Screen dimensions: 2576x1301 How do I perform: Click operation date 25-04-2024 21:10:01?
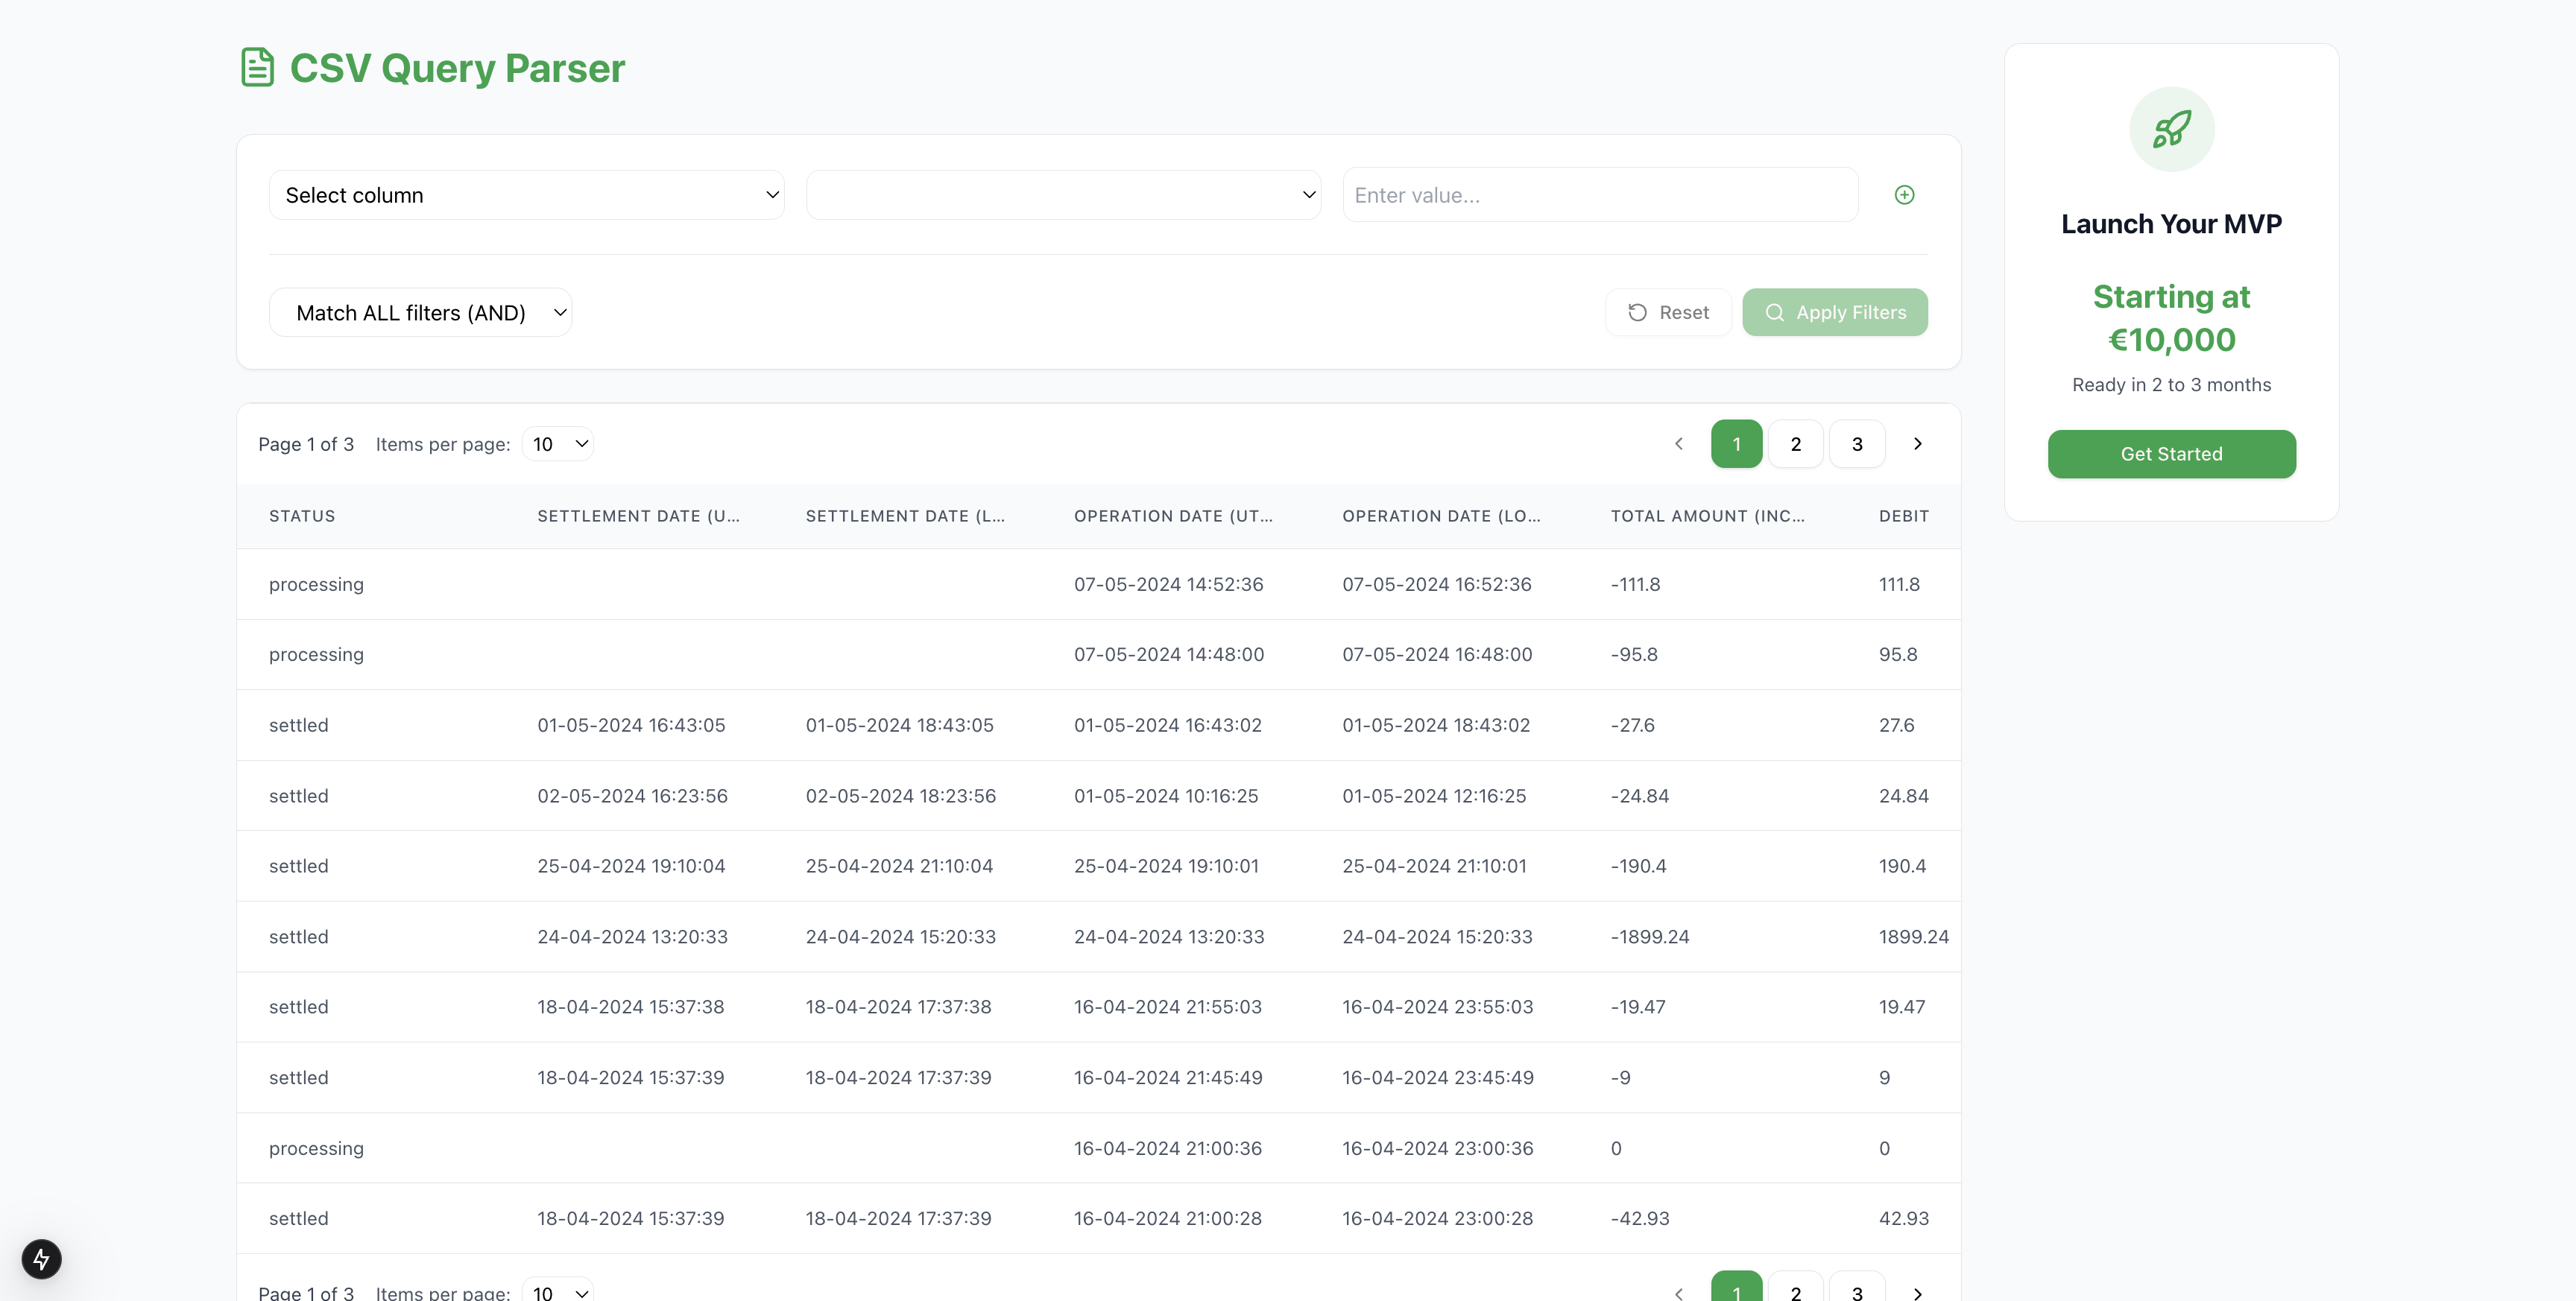1434,866
